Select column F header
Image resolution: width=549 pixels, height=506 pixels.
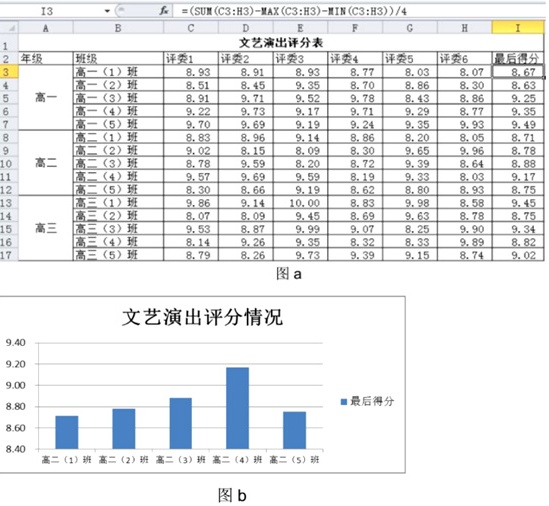click(x=355, y=28)
